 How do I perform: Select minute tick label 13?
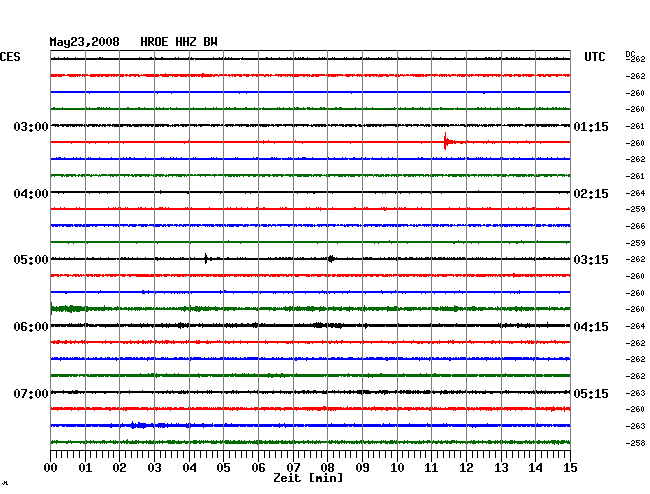click(x=501, y=468)
